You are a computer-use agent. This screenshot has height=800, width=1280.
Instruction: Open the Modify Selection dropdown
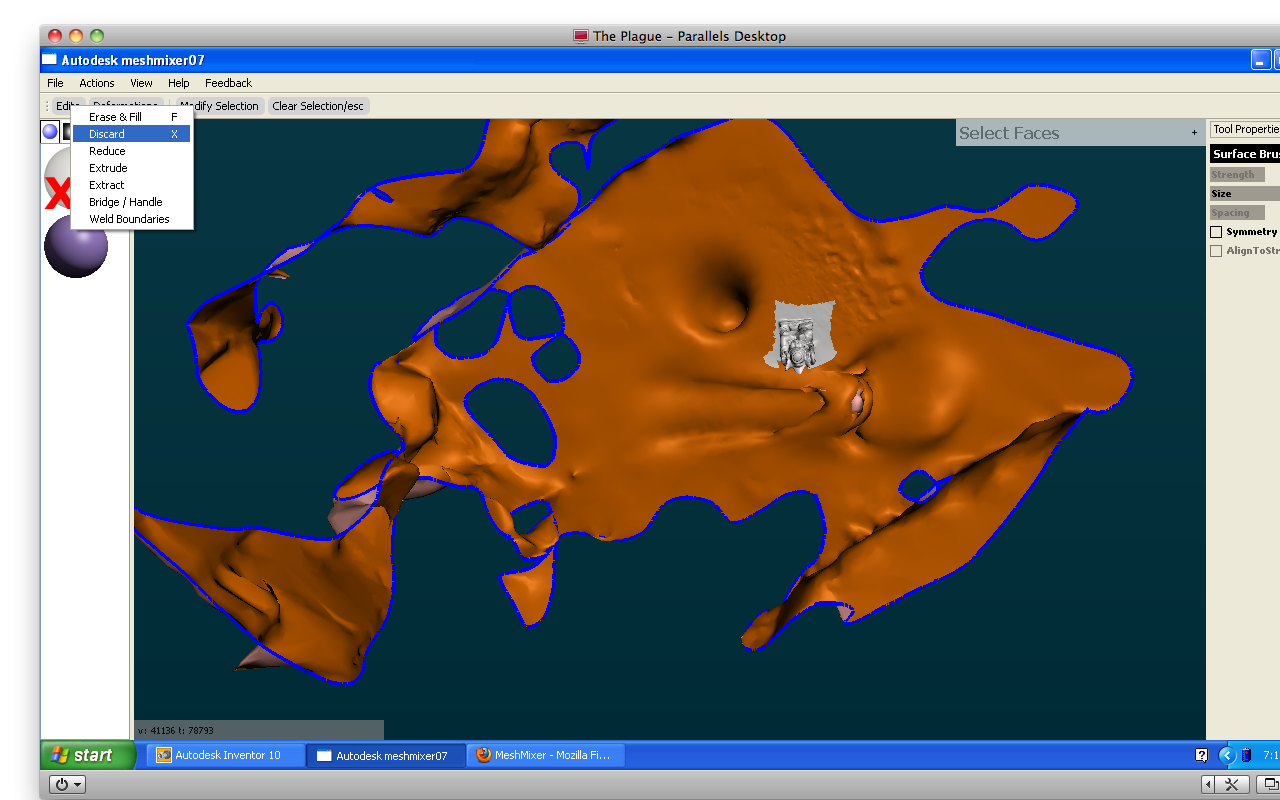tap(219, 106)
